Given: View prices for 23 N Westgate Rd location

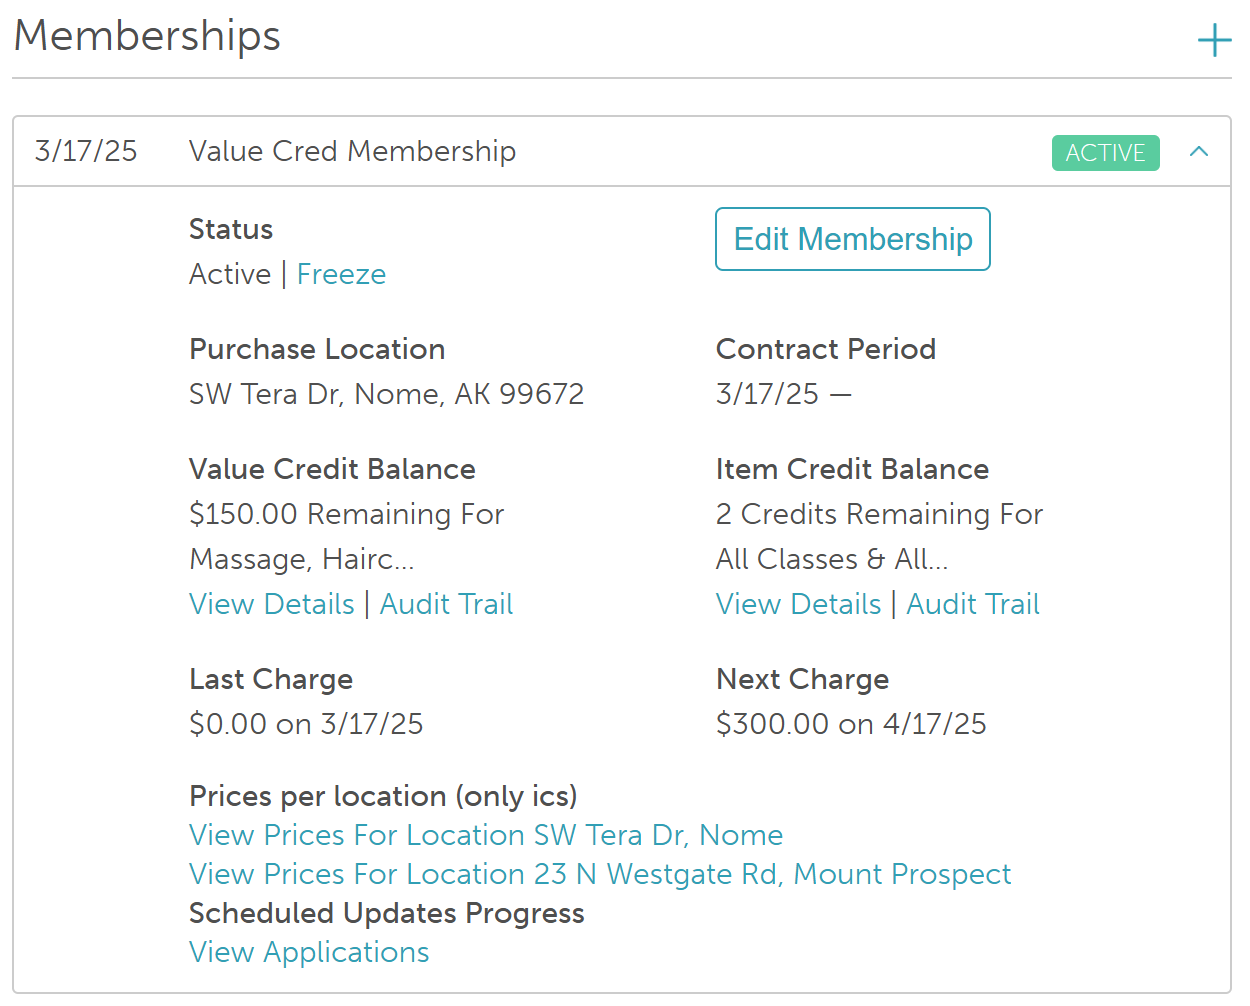Looking at the screenshot, I should [600, 874].
